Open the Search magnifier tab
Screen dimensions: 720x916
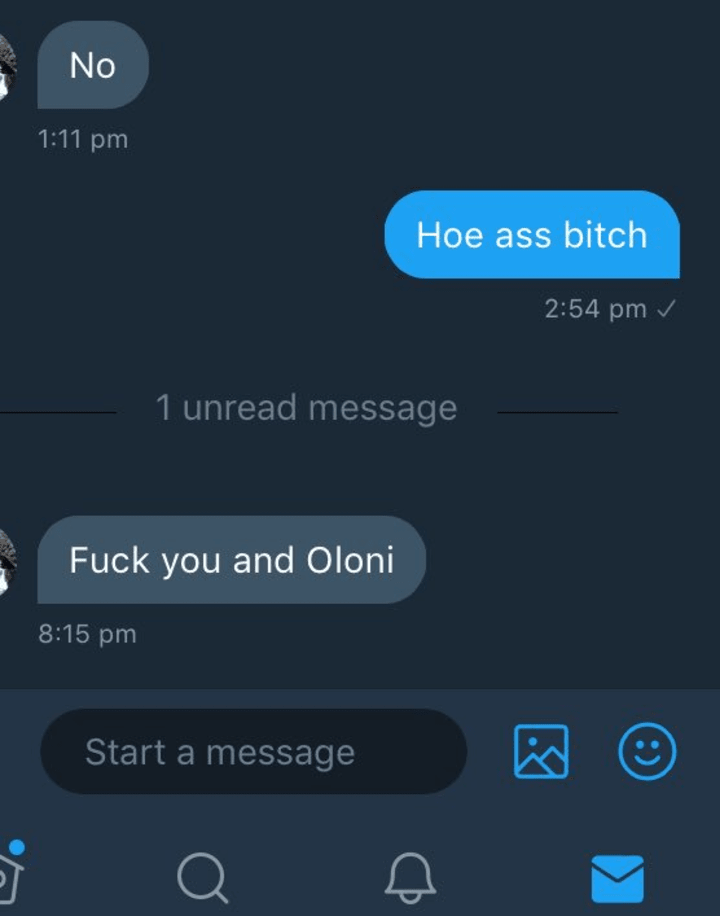(202, 877)
